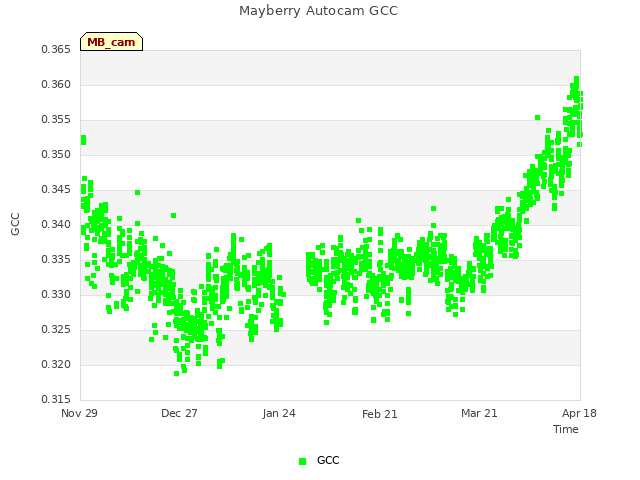Click the Nov 29 x-axis label
Screen dimensions: 640x480
tap(79, 413)
